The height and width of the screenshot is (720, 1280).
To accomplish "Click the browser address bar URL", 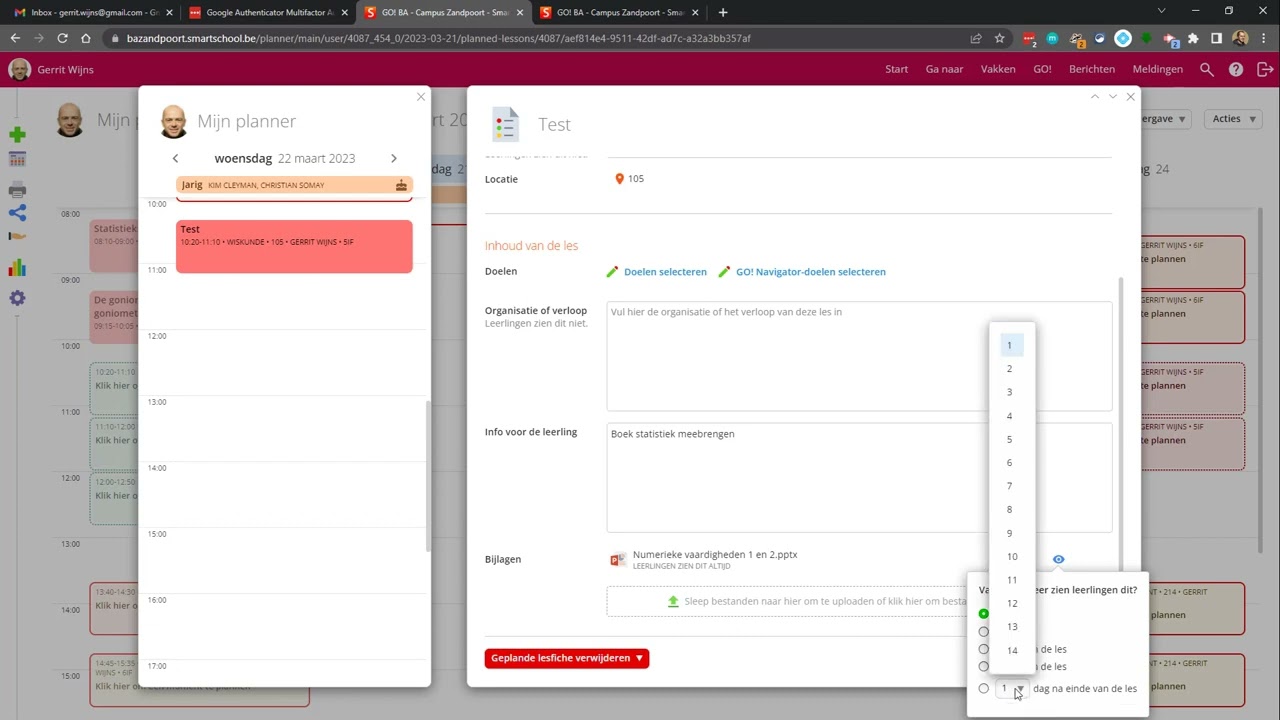I will point(439,38).
